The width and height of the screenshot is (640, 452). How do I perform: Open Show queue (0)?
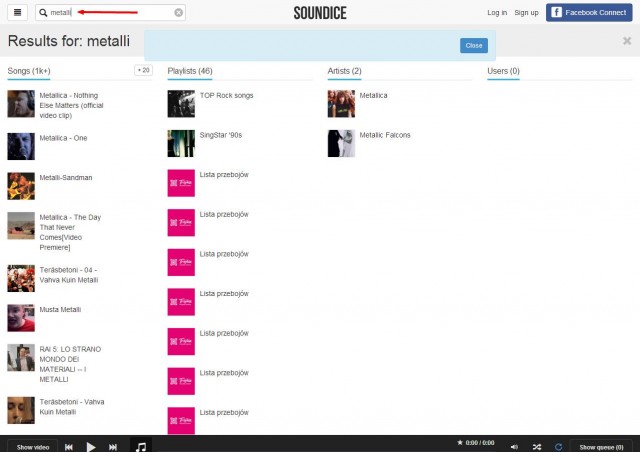coord(601,447)
